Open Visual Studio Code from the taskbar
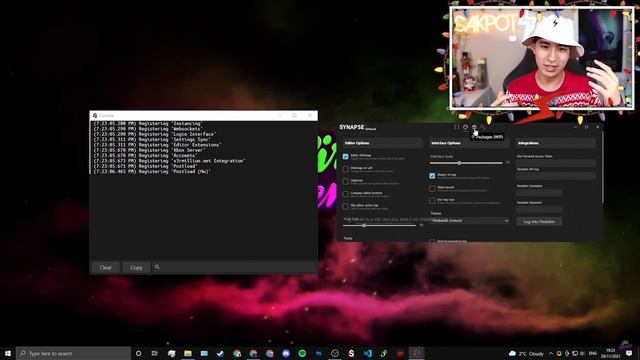Image resolution: width=640 pixels, height=360 pixels. 367,353
